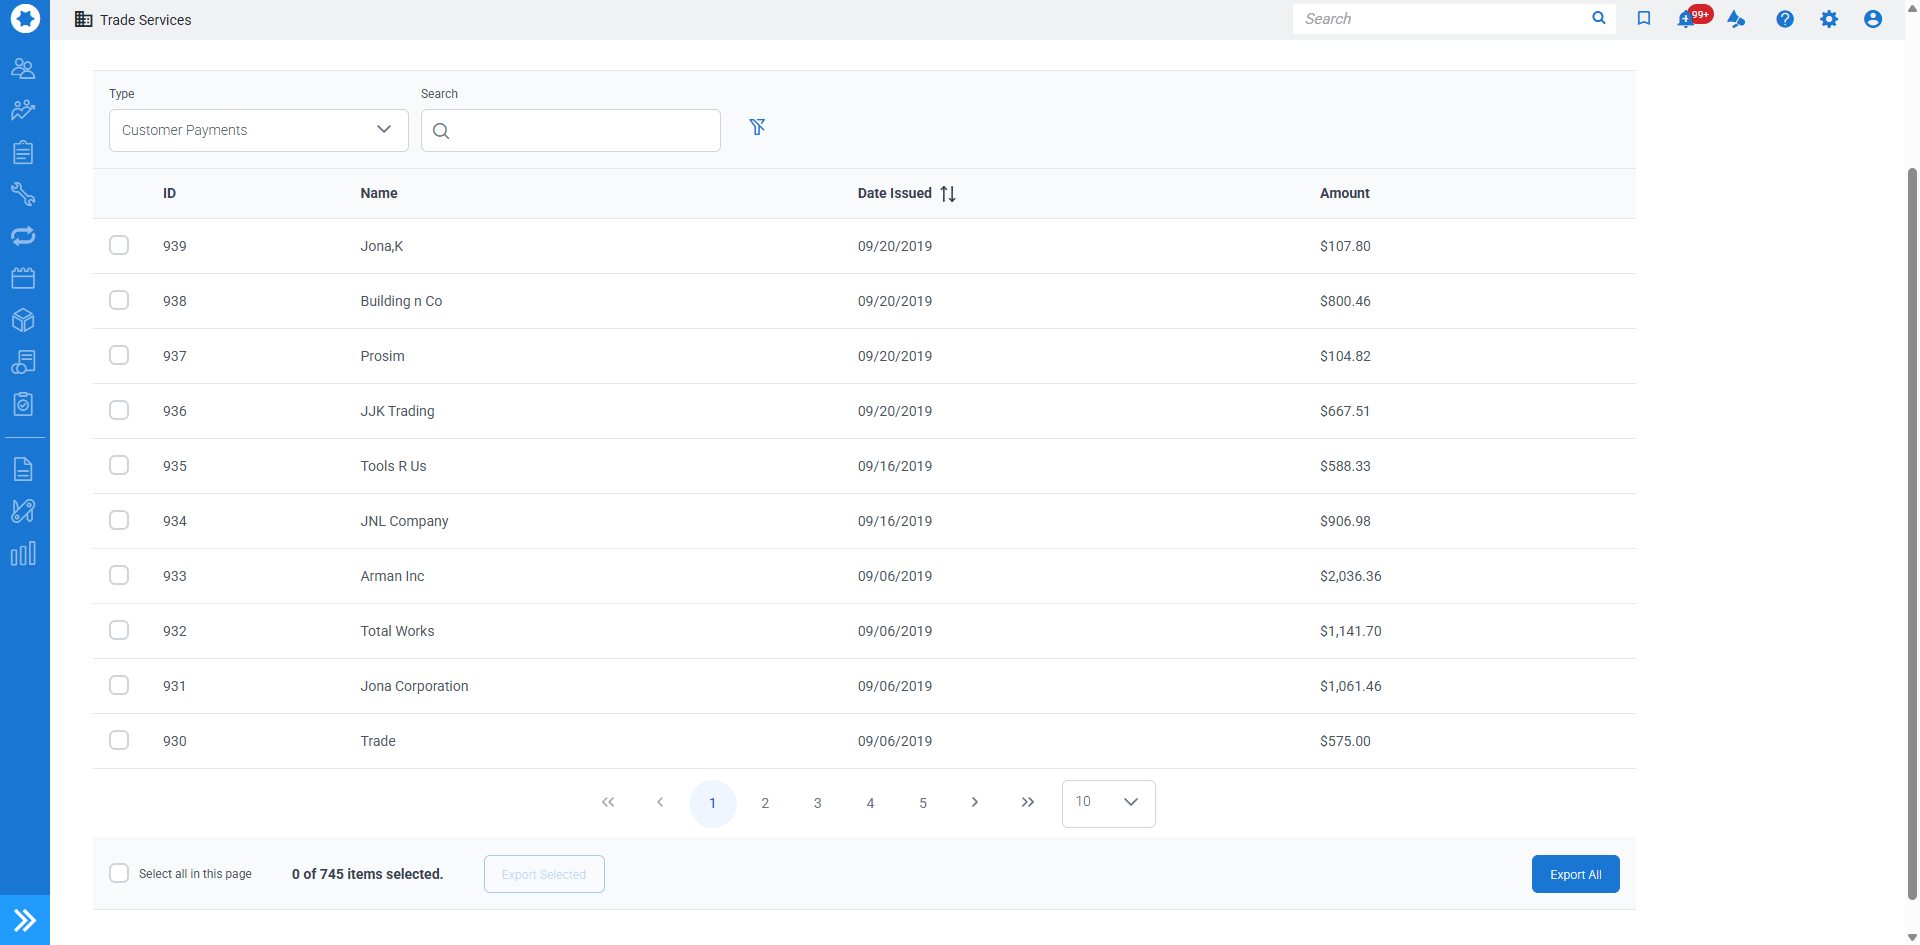Open the bar chart reports icon in sidebar
The image size is (1920, 945).
24,553
